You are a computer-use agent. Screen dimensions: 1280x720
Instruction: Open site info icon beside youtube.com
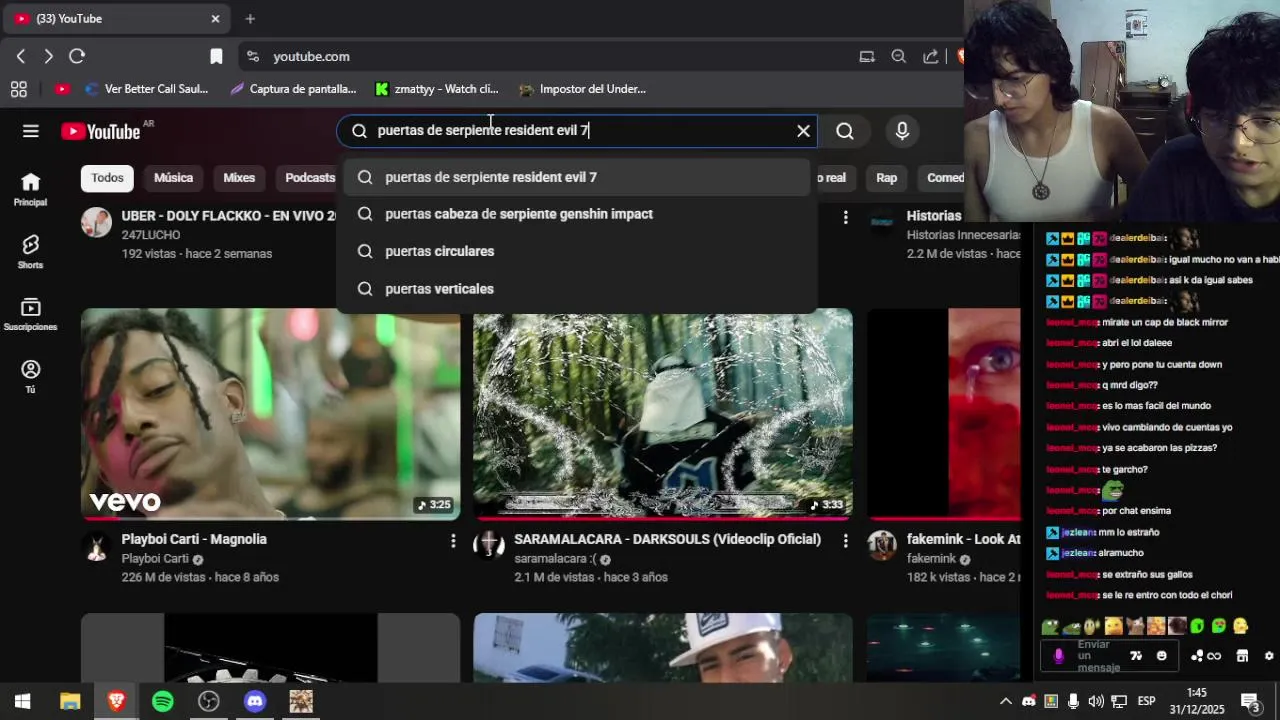click(252, 57)
